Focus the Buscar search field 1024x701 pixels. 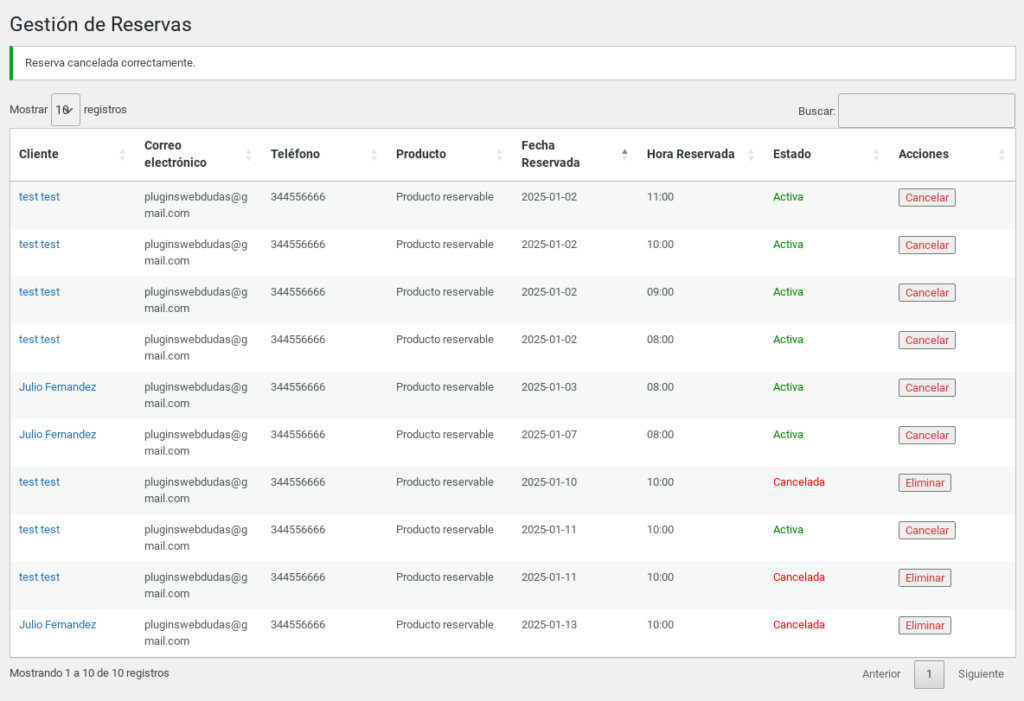tap(926, 110)
